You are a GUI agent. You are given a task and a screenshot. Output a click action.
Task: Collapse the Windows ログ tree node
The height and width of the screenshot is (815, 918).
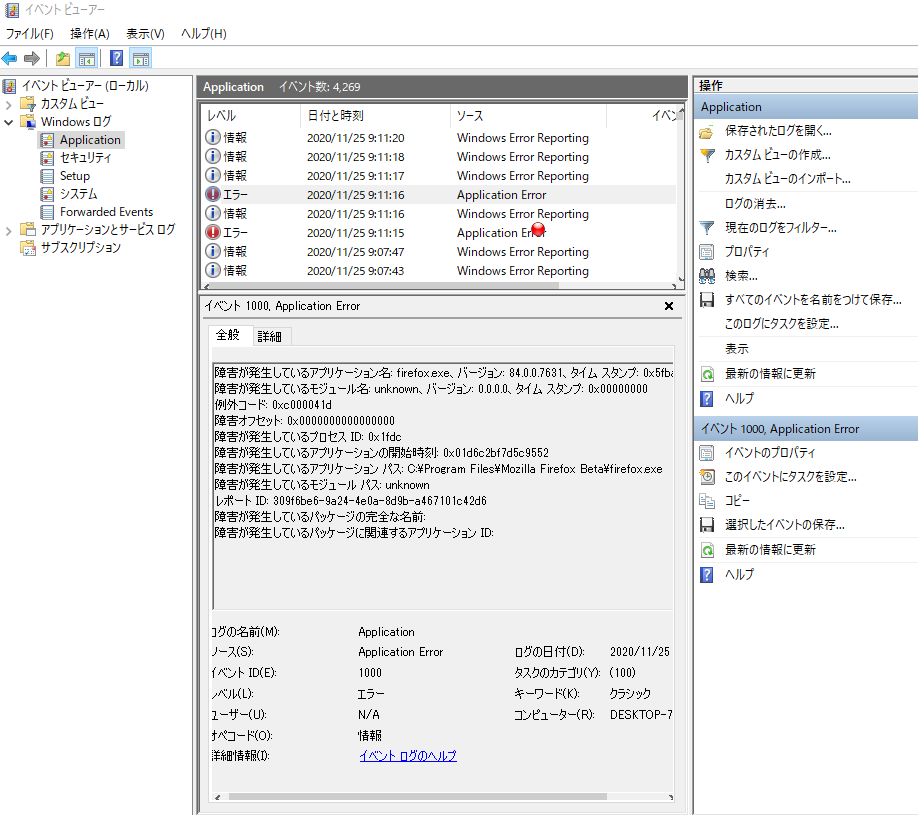click(x=10, y=122)
